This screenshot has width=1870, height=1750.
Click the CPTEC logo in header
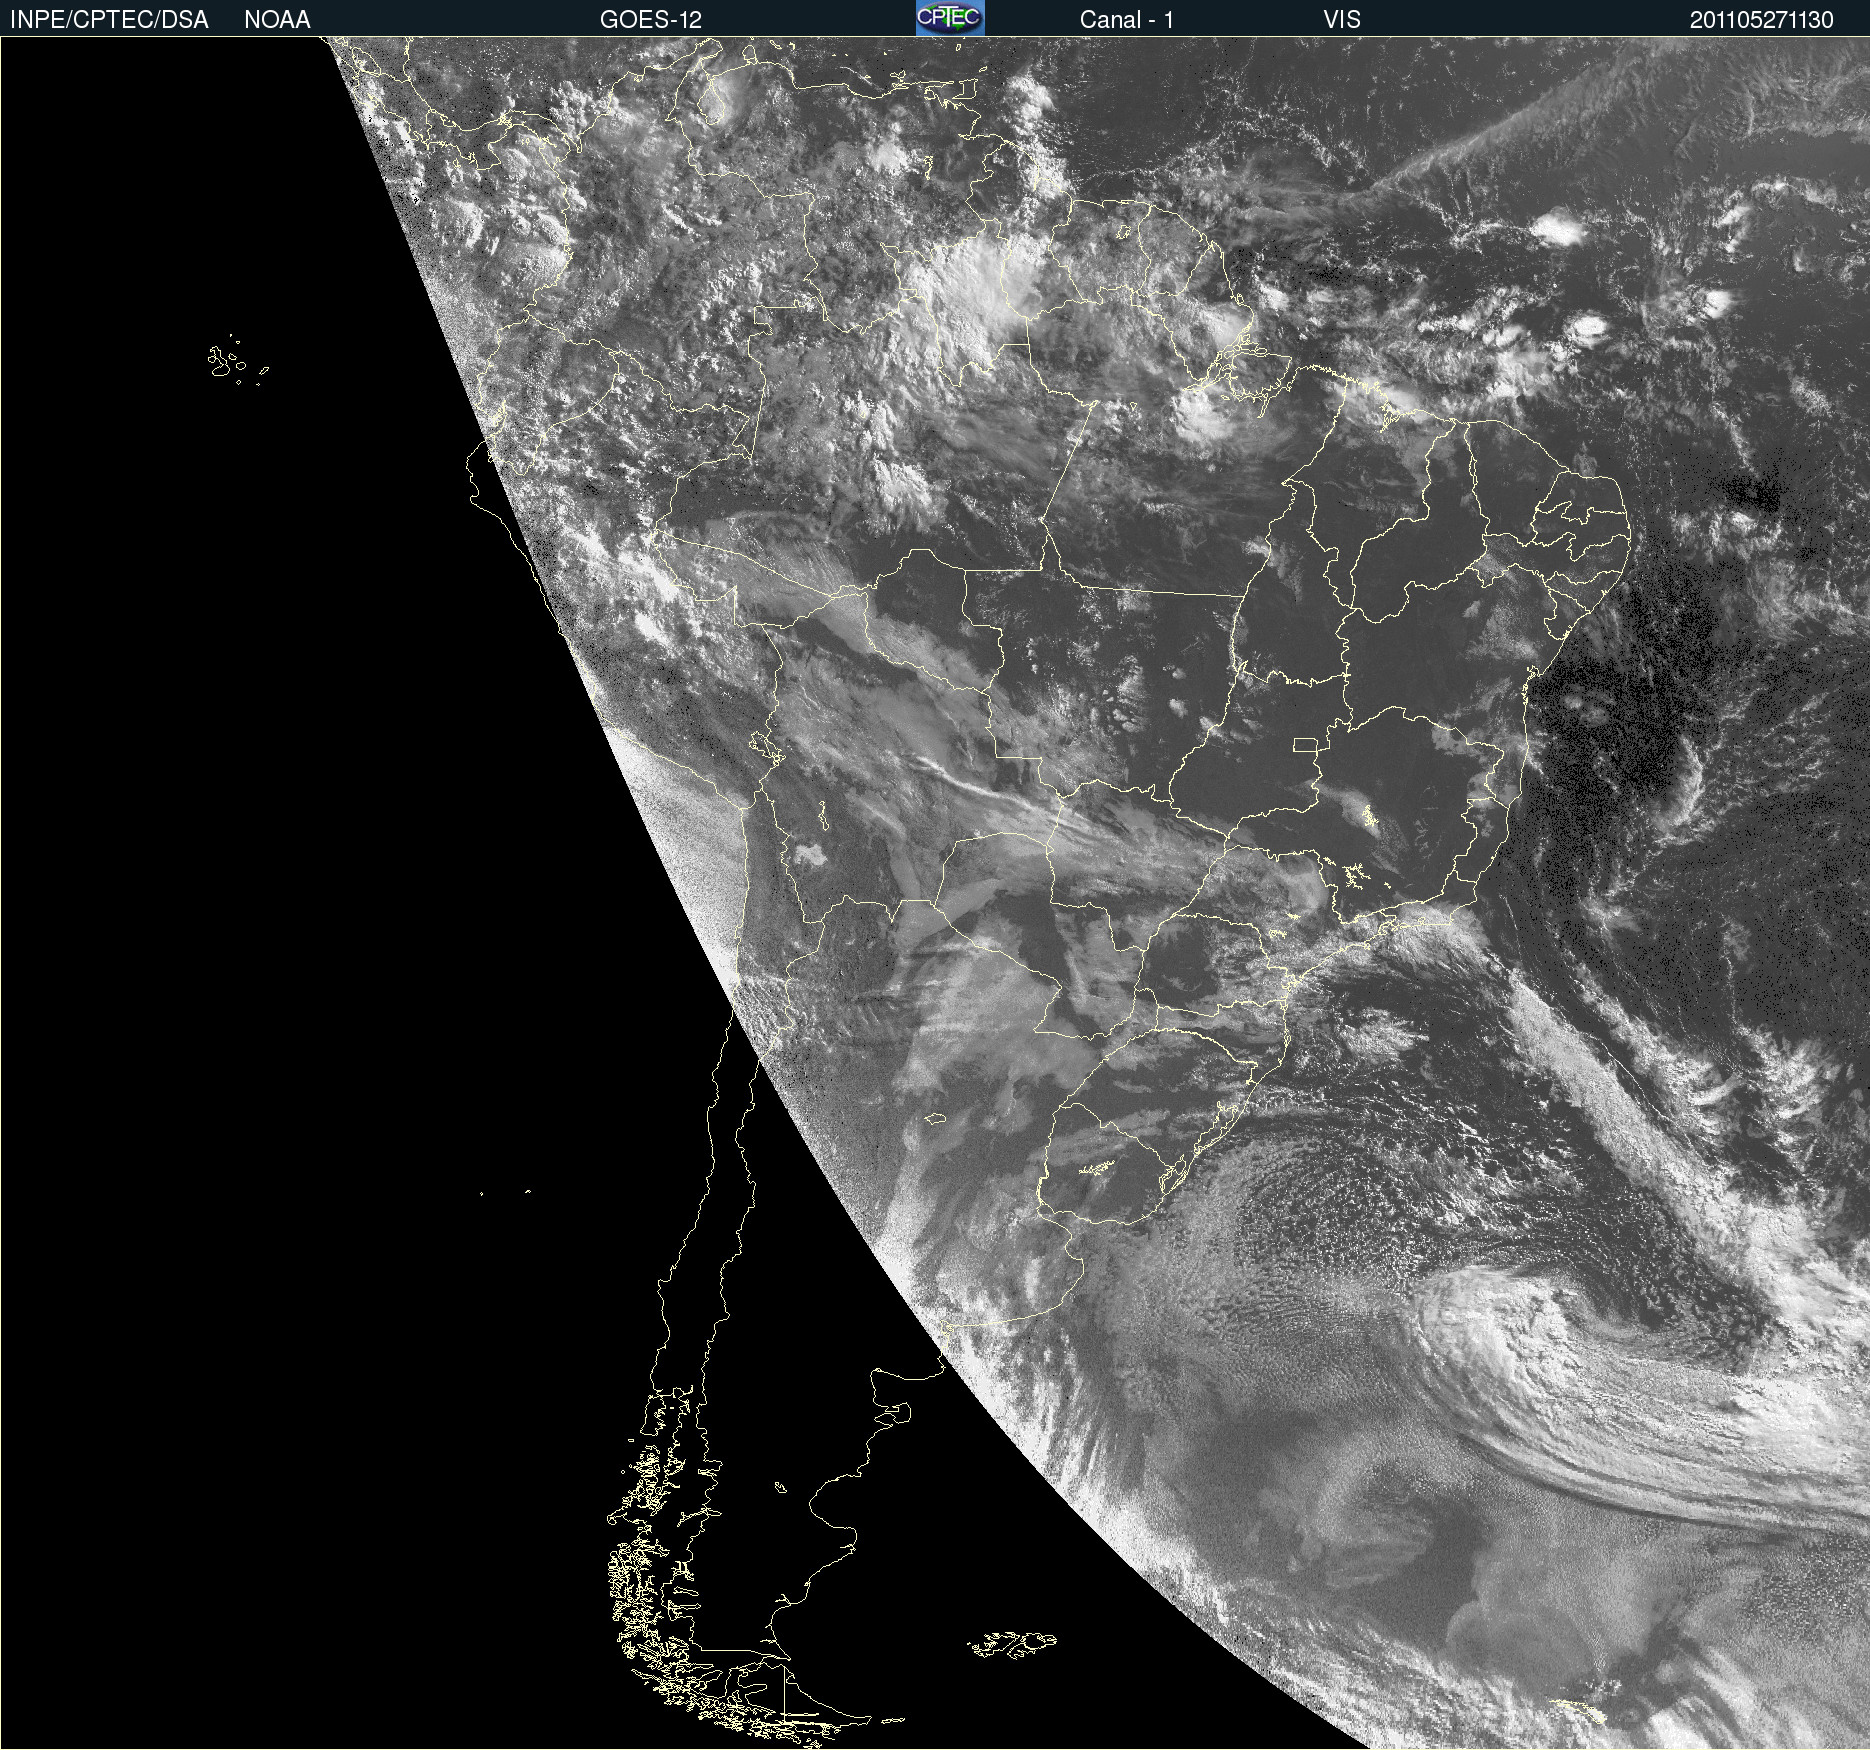tap(950, 18)
